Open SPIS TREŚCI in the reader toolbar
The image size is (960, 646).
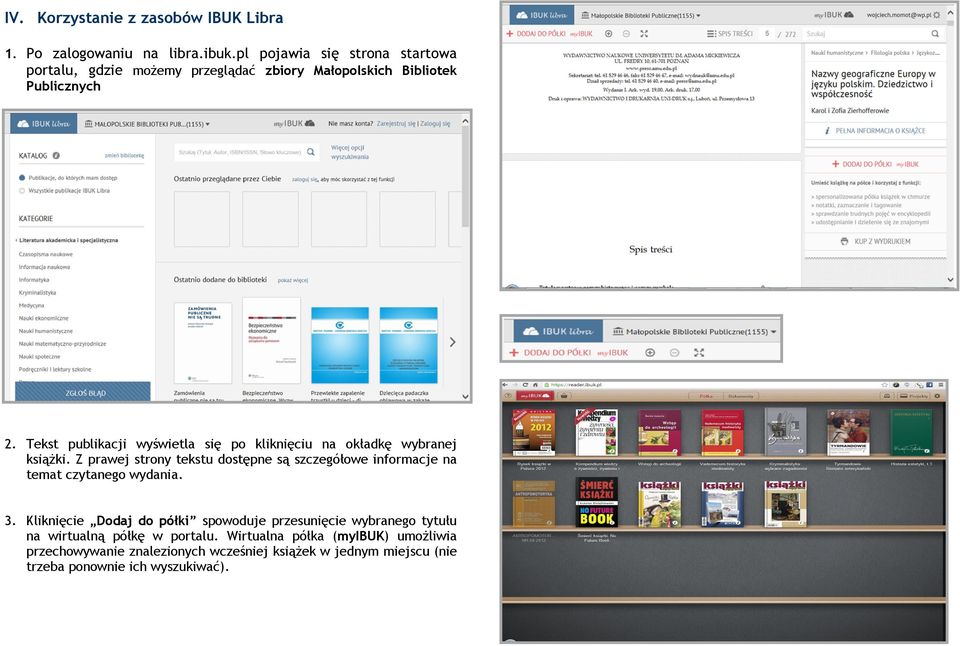point(729,34)
